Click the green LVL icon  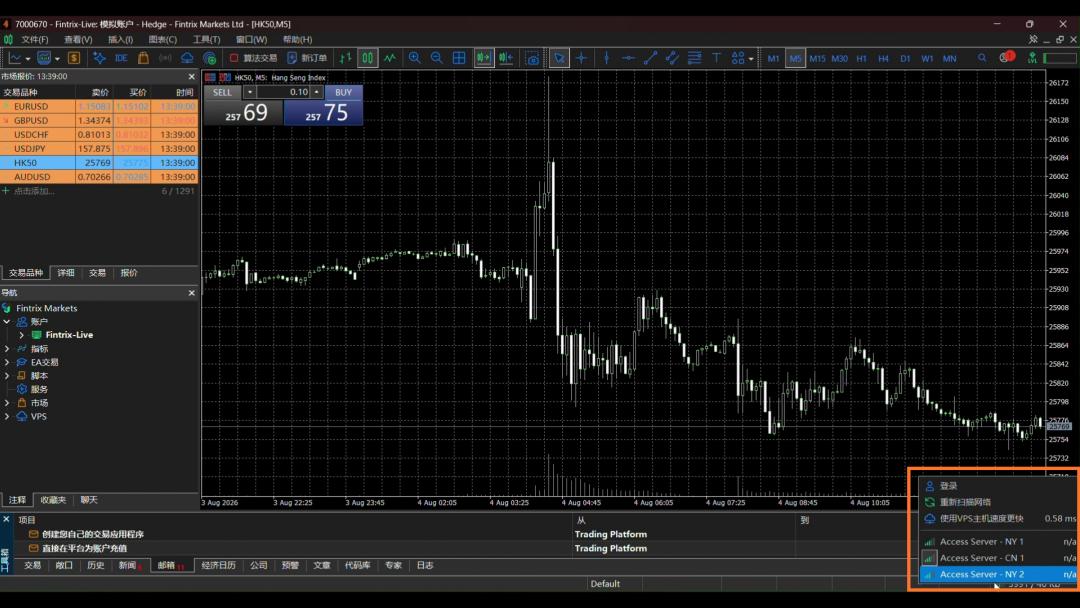coord(1032,59)
